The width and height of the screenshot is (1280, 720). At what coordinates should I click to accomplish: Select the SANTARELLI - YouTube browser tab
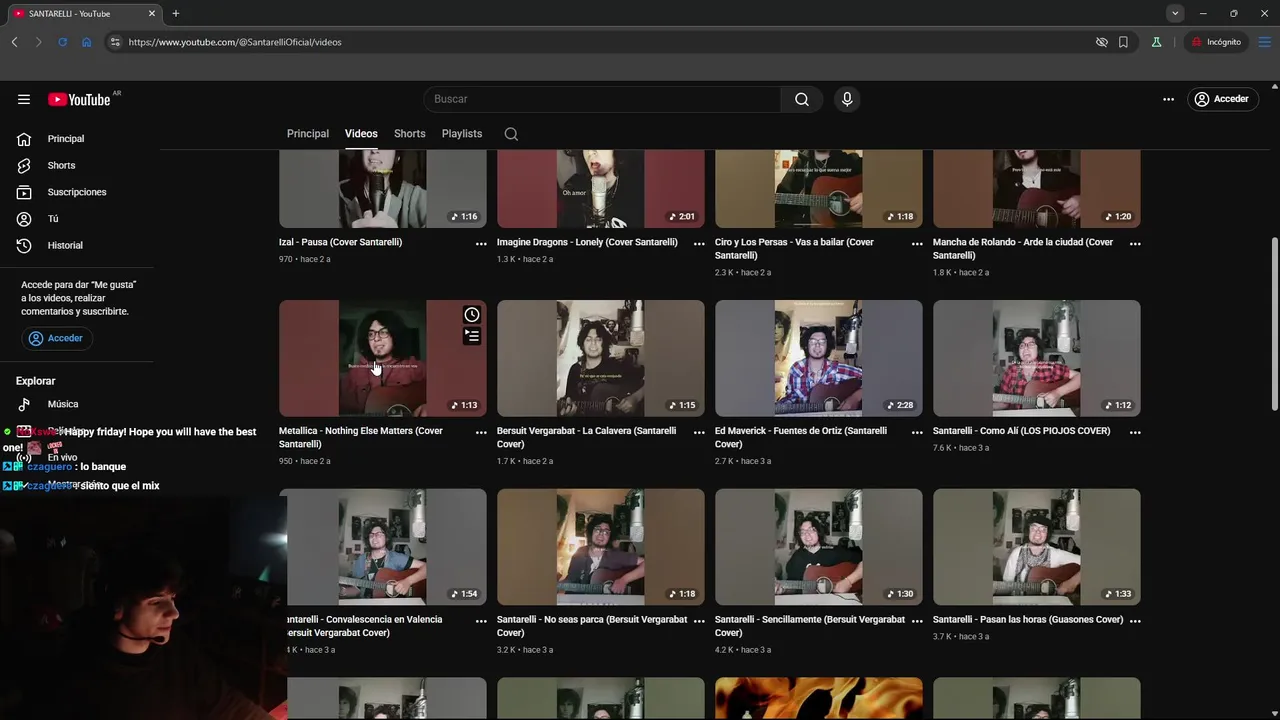click(85, 14)
